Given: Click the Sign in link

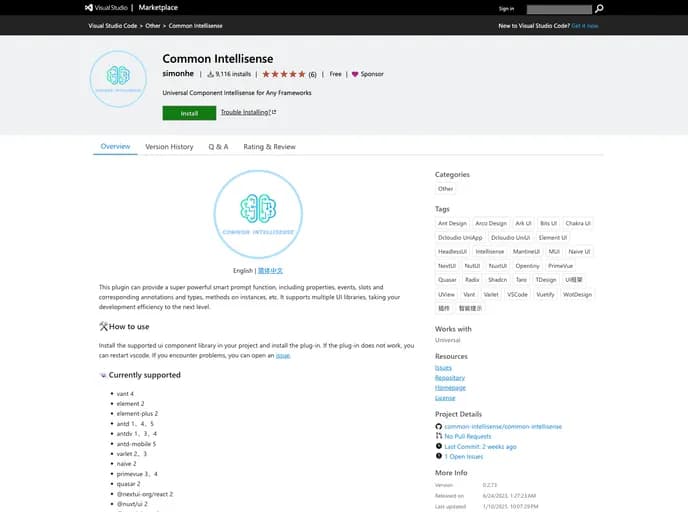Looking at the screenshot, I should (x=506, y=9).
